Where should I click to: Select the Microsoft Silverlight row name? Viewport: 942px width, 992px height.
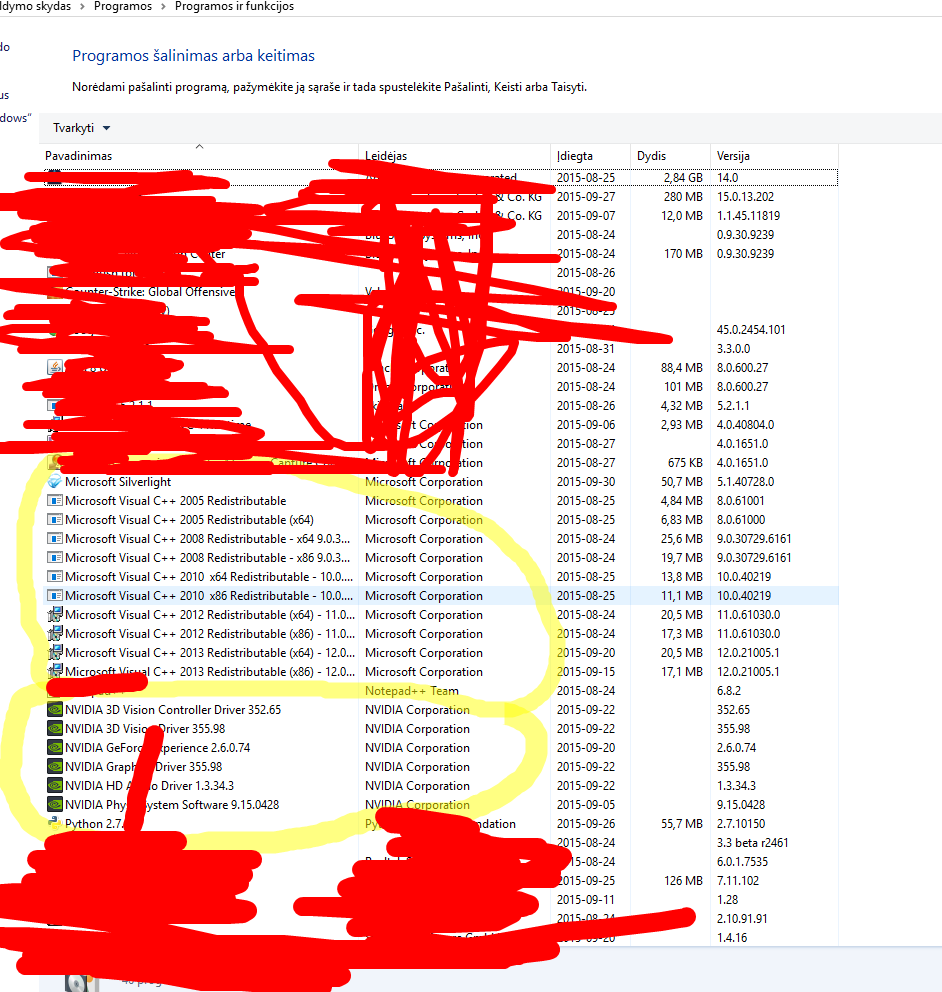[x=118, y=481]
